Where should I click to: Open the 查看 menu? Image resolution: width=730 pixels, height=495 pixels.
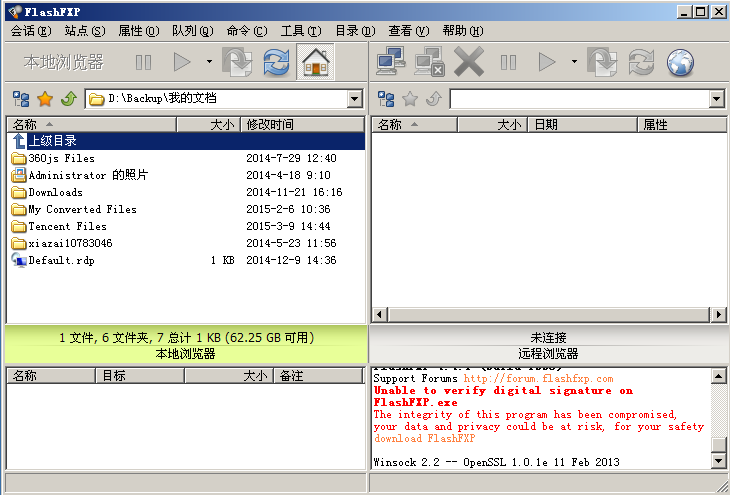[x=409, y=31]
